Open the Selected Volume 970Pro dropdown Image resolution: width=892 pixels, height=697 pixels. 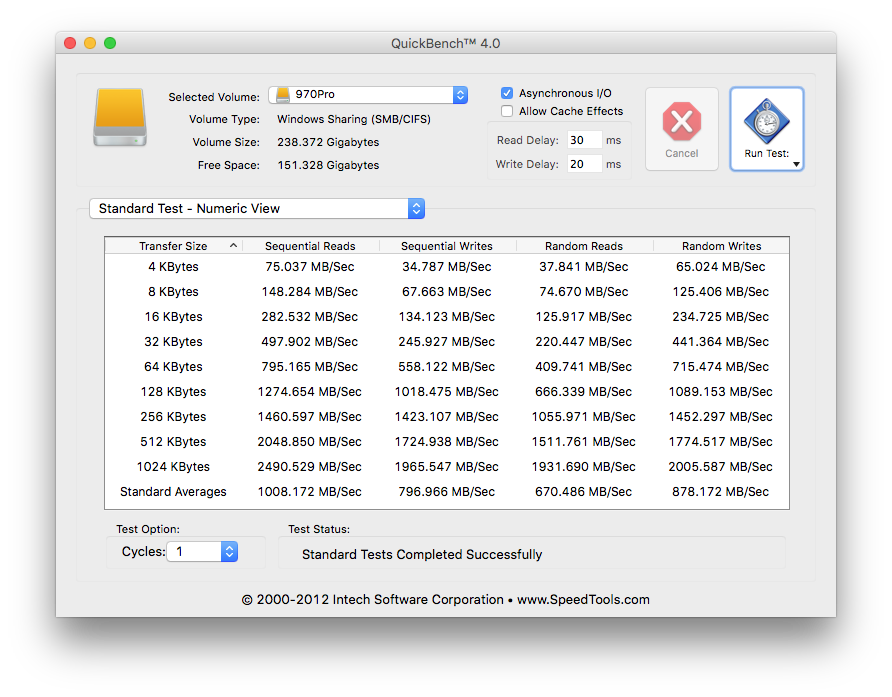point(368,94)
